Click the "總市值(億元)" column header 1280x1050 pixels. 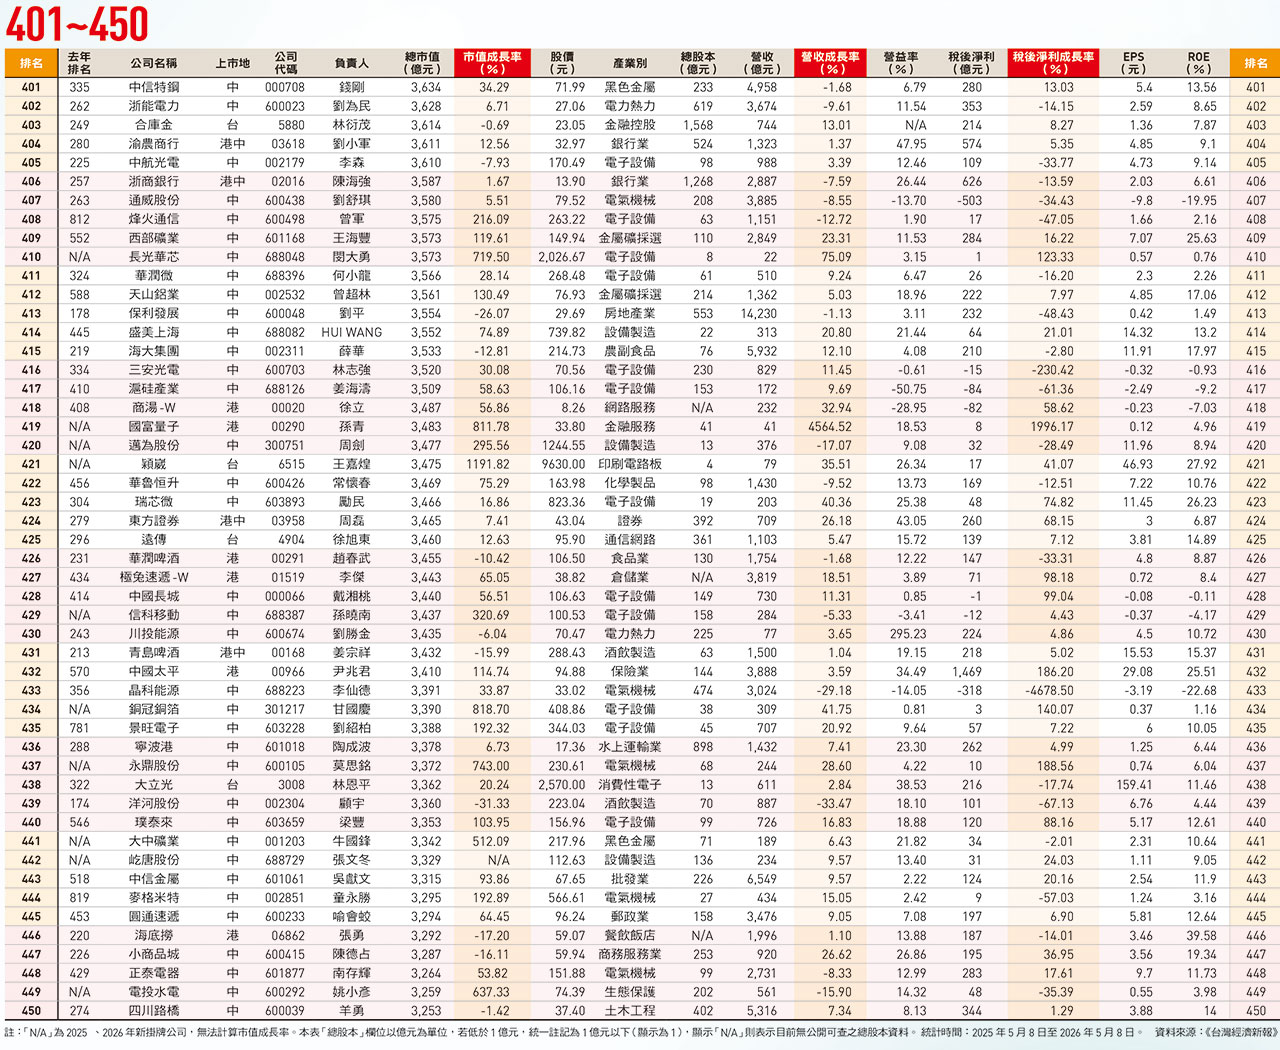point(422,63)
